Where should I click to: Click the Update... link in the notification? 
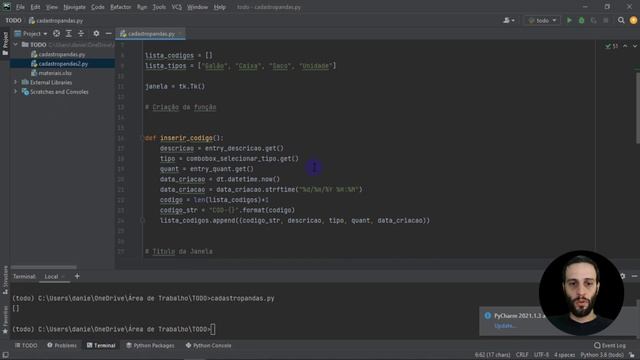pyautogui.click(x=504, y=326)
